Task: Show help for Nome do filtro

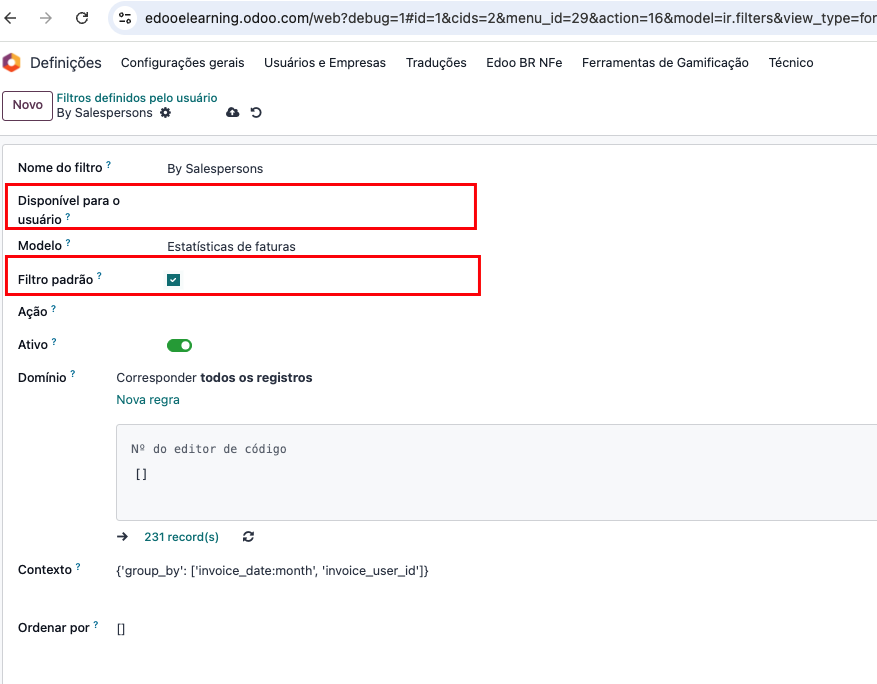Action: click(x=109, y=164)
